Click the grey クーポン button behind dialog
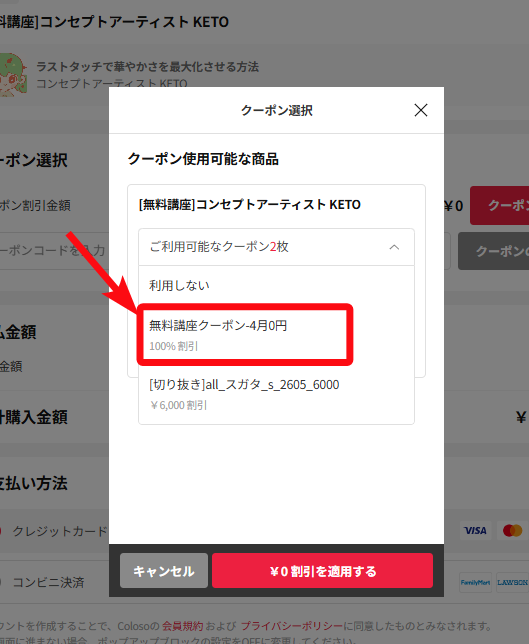The height and width of the screenshot is (644, 529). point(493,251)
